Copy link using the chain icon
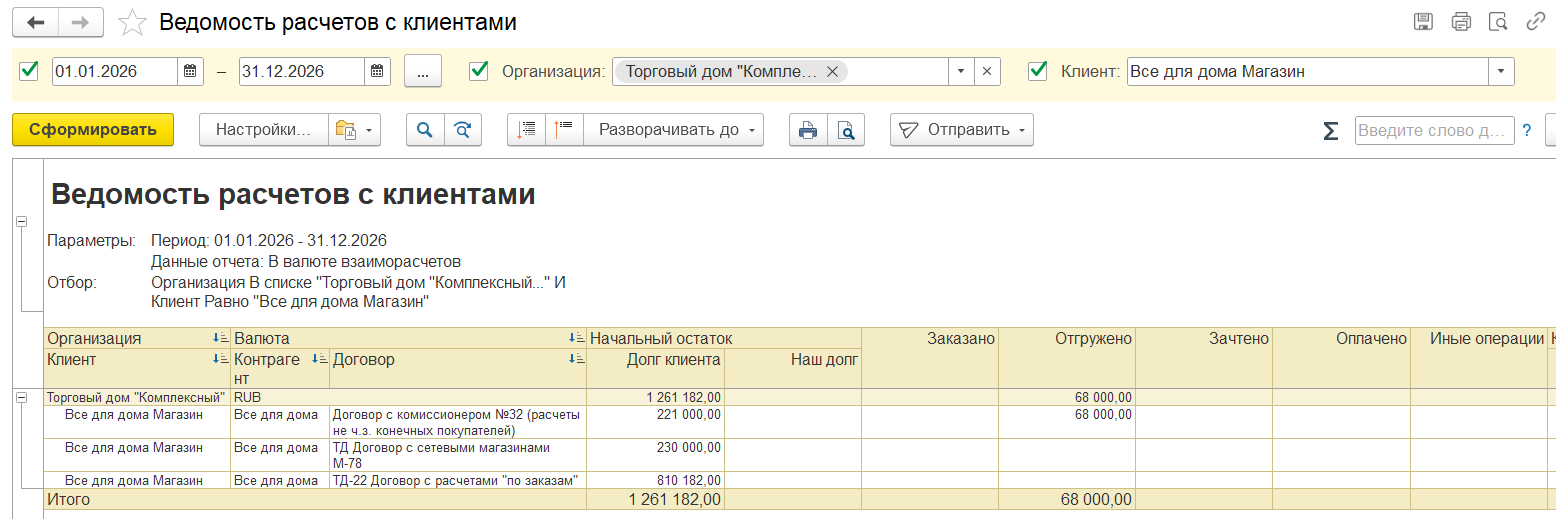This screenshot has height=519, width=1556. [1535, 22]
